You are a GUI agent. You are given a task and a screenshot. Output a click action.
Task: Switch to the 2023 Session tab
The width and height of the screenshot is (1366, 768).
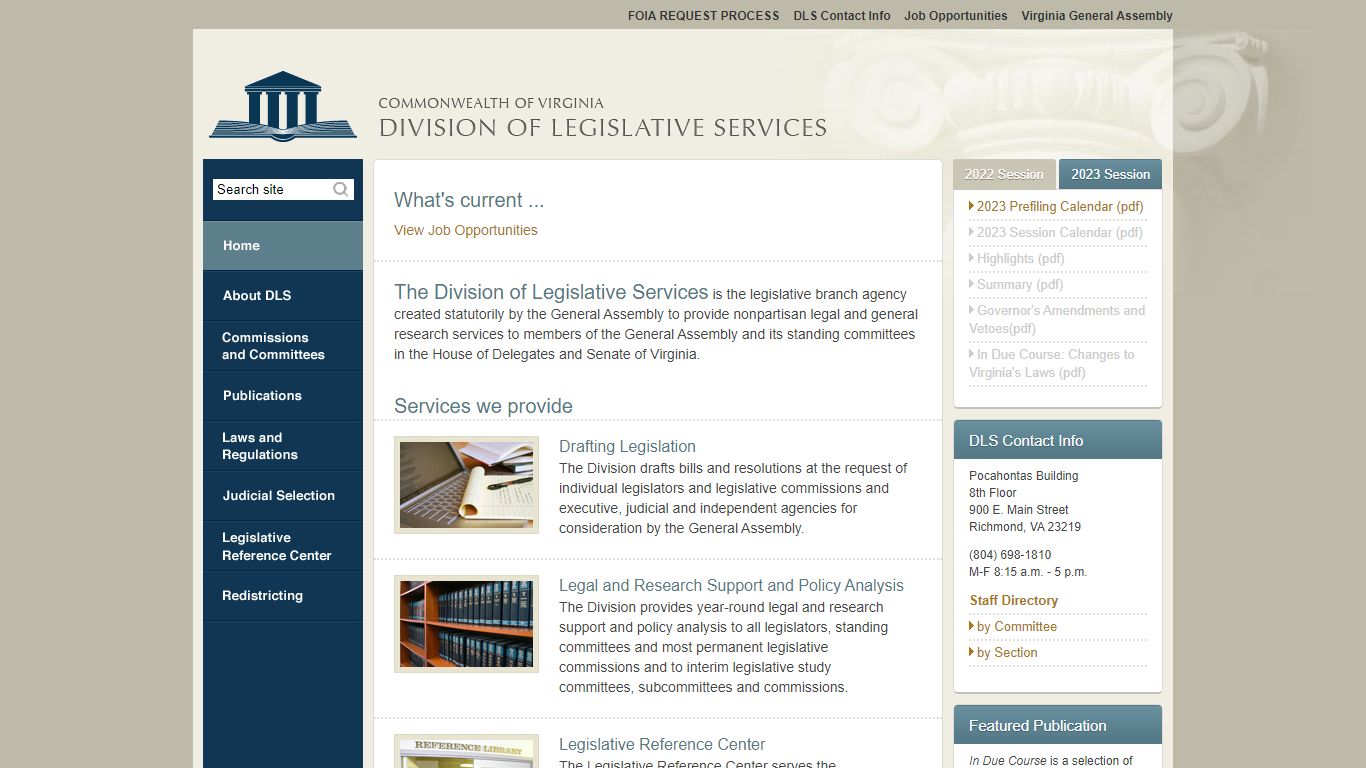pyautogui.click(x=1110, y=174)
